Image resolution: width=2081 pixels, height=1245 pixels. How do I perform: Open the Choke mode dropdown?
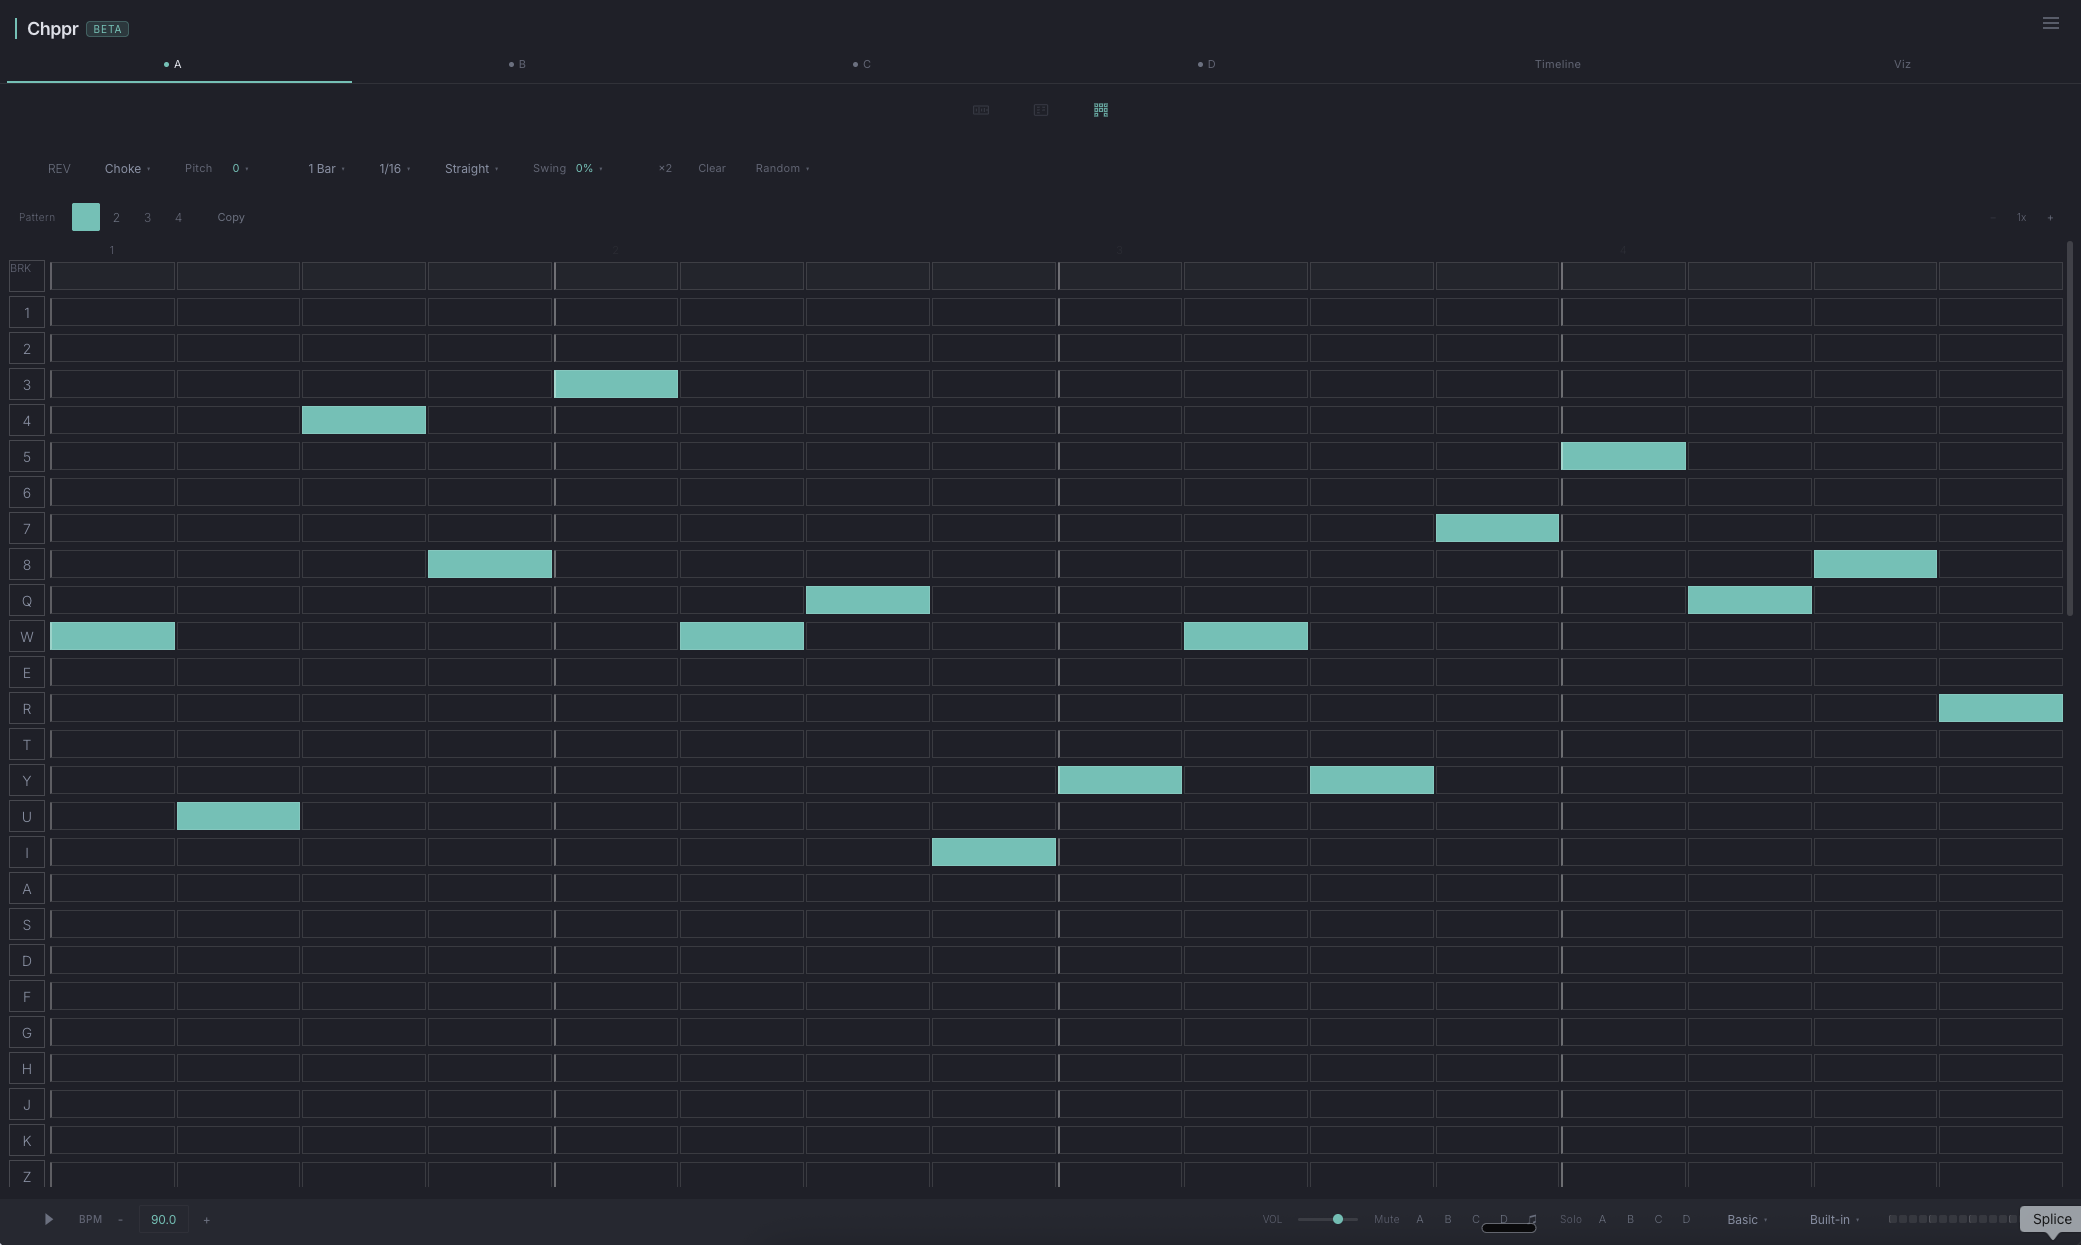pos(127,168)
